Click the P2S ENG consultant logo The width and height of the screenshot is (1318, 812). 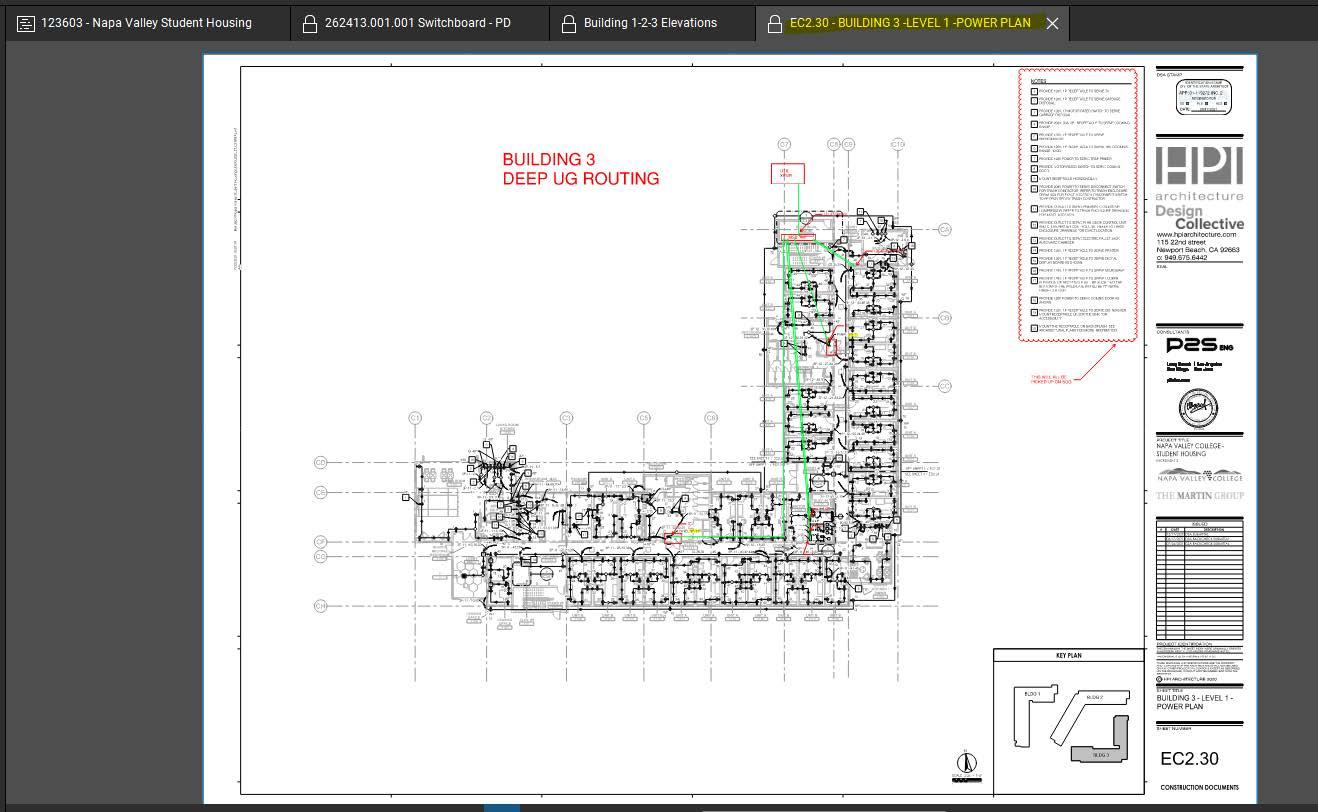coord(1200,346)
